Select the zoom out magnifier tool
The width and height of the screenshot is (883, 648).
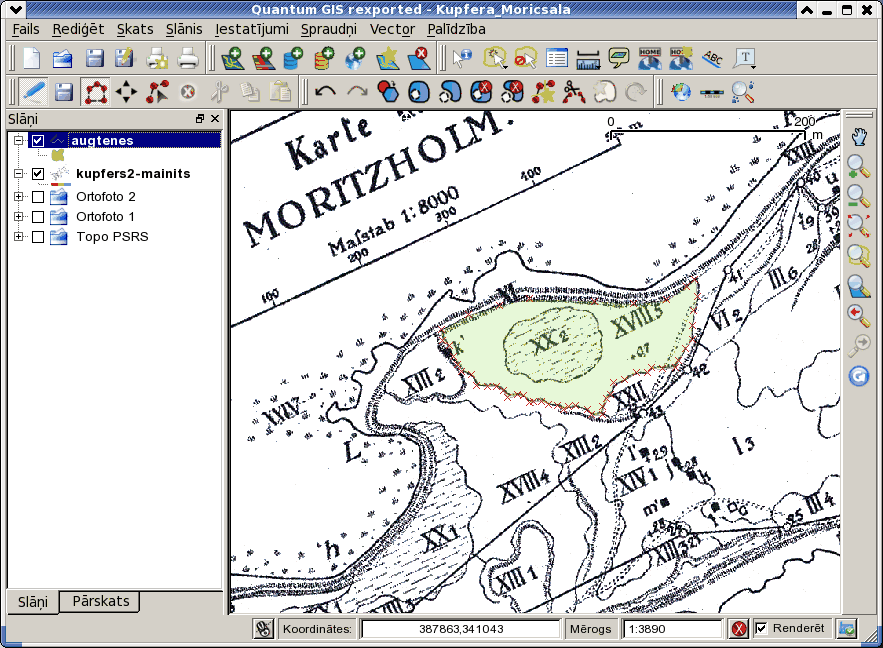pos(859,196)
